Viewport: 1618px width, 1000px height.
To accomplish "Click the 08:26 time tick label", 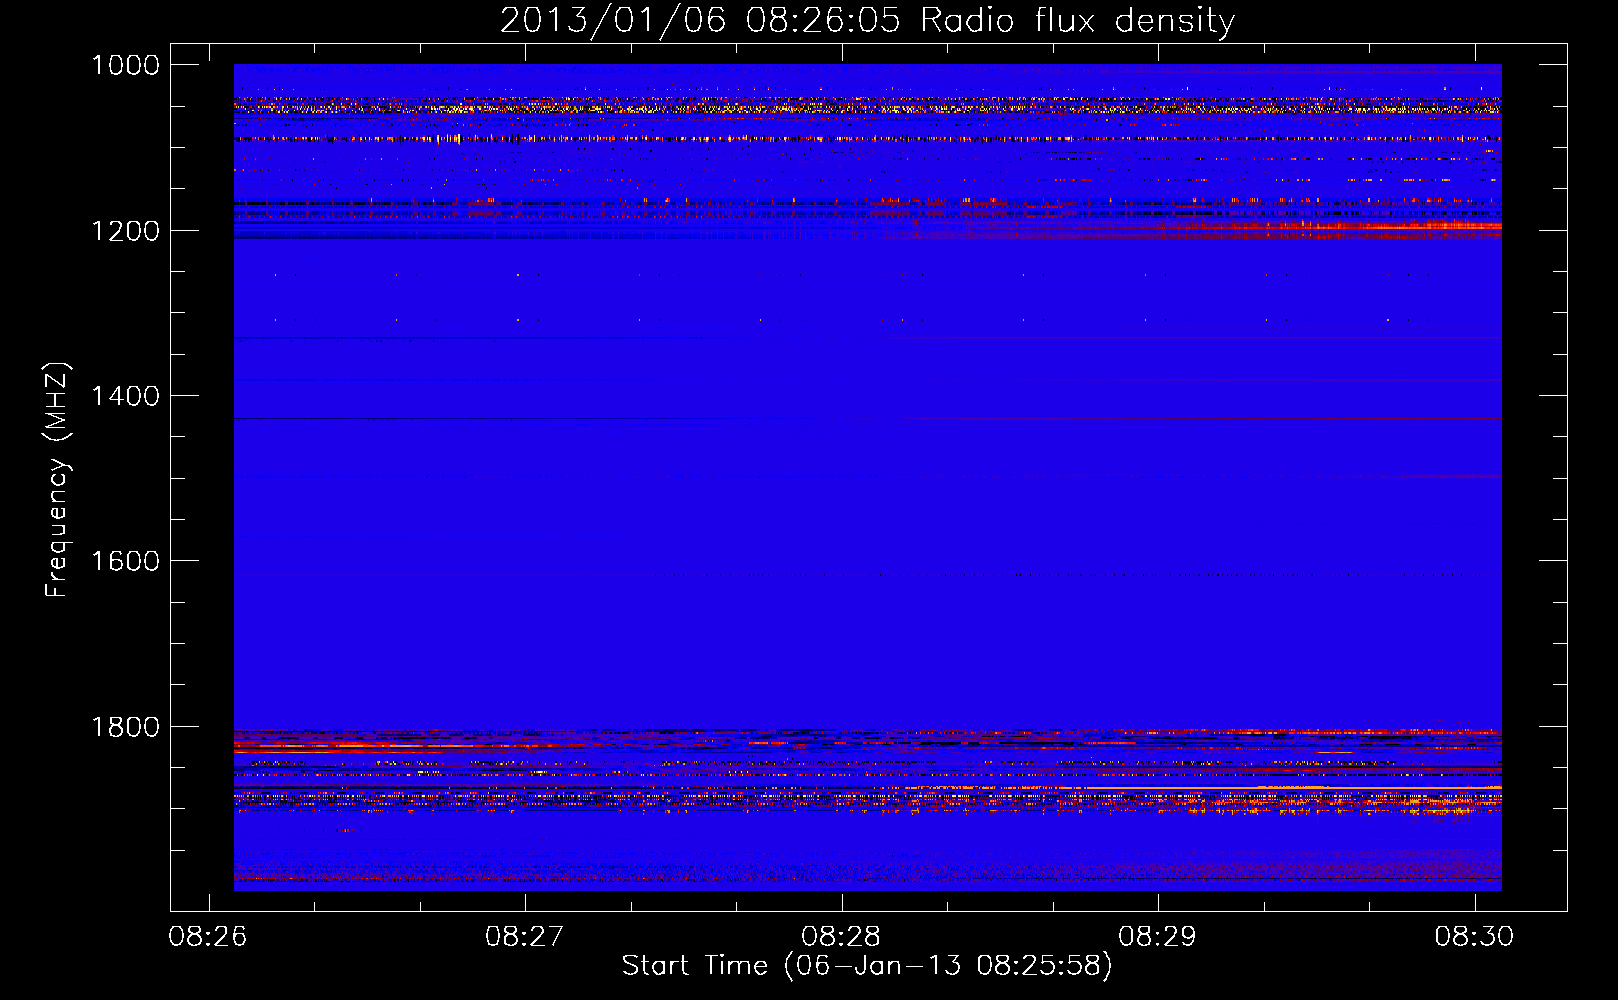I will (x=208, y=937).
